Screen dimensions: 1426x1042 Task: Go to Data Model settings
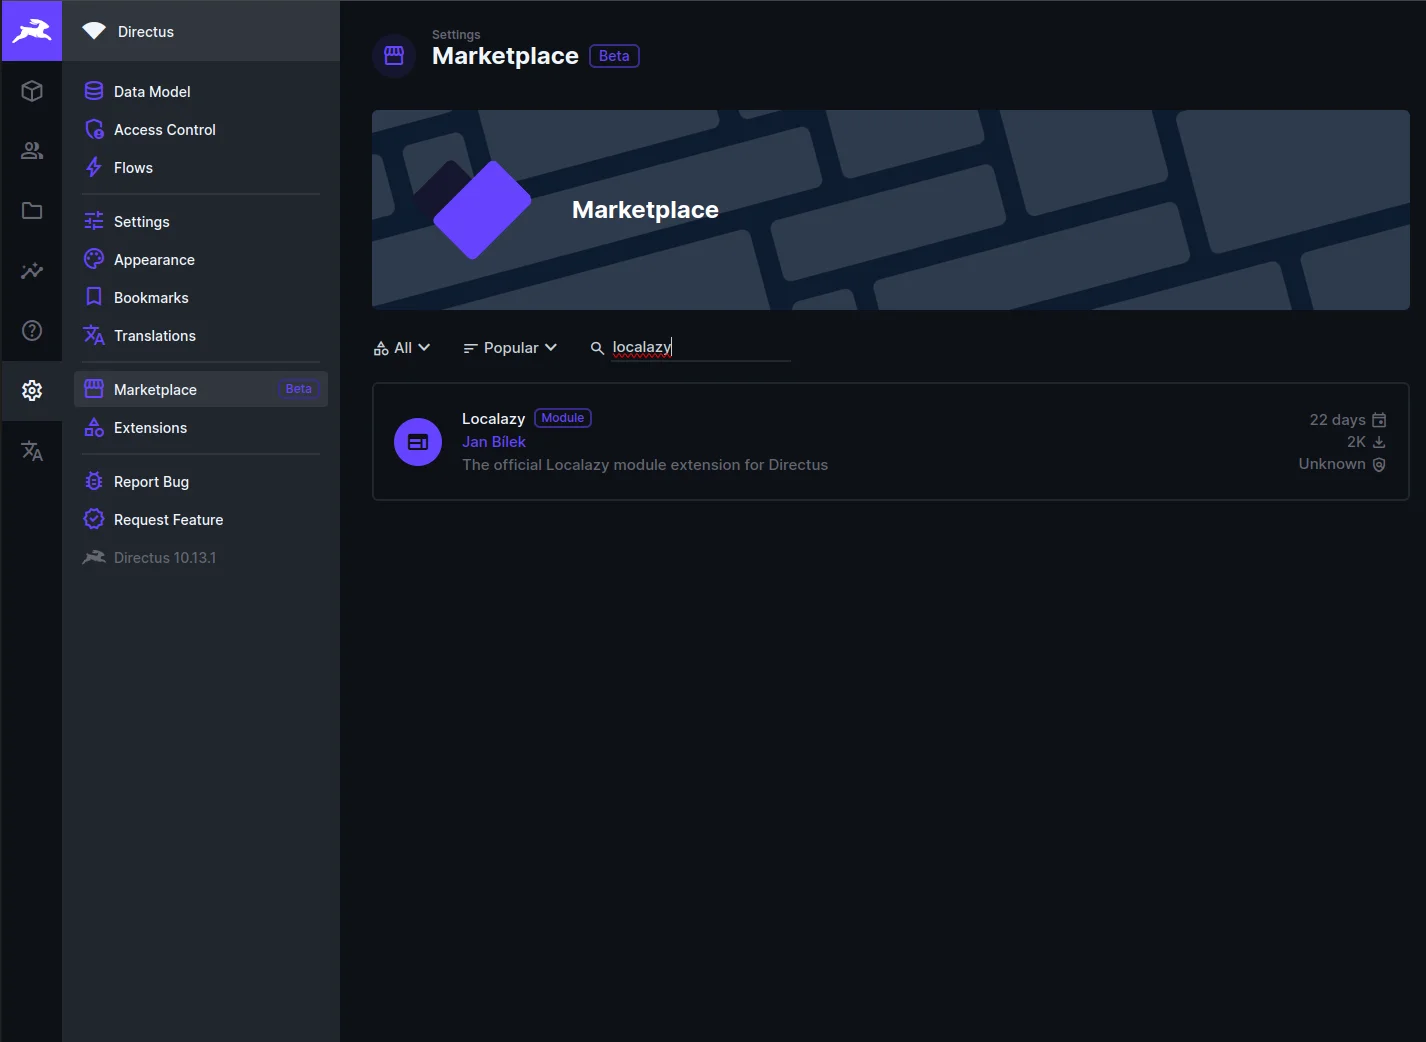(x=152, y=92)
